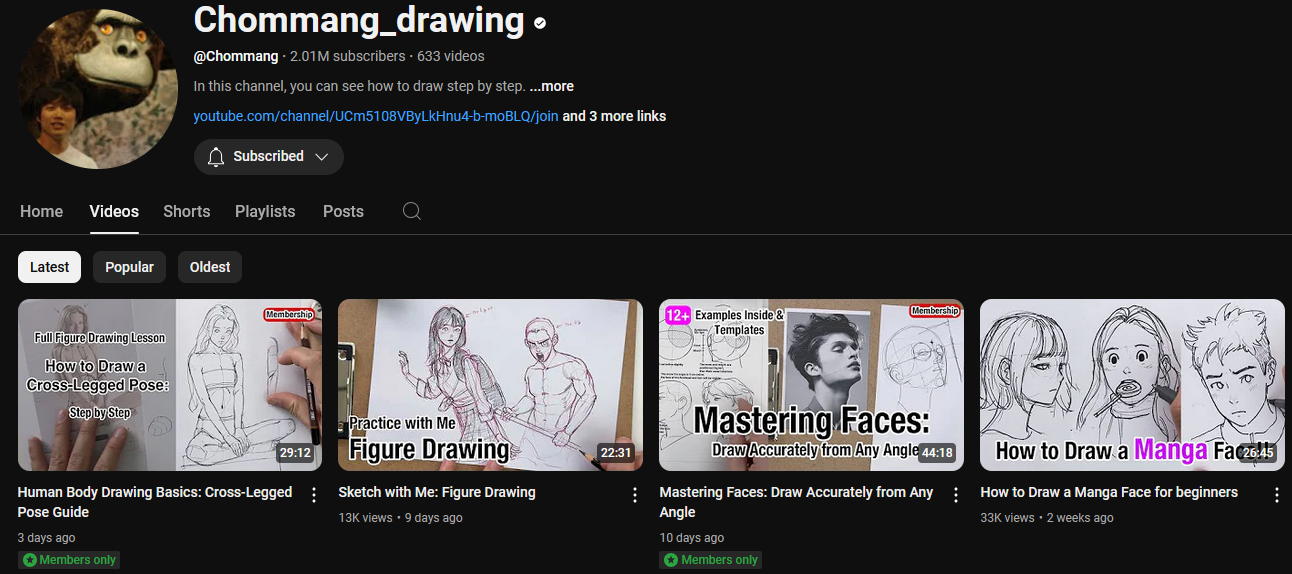Click the 22:31 duration badge
Viewport: 1292px width, 574px height.
[x=616, y=453]
